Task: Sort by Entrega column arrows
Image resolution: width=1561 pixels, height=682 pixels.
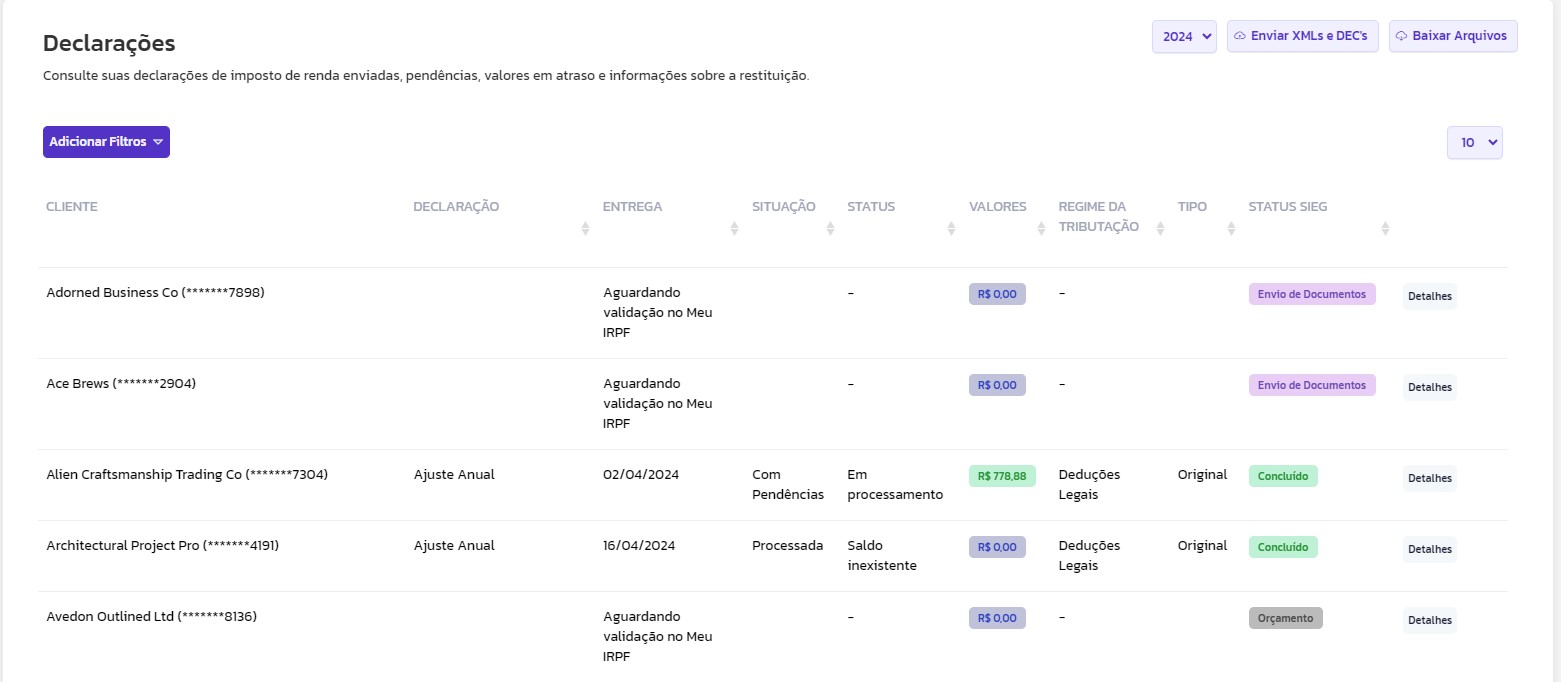Action: click(x=734, y=228)
